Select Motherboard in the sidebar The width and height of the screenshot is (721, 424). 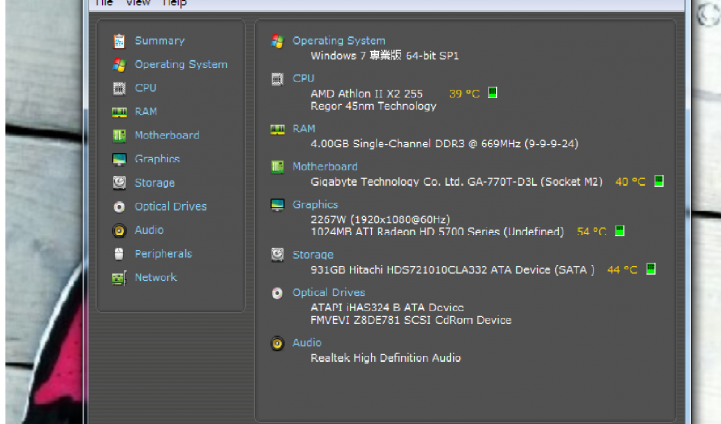[167, 136]
